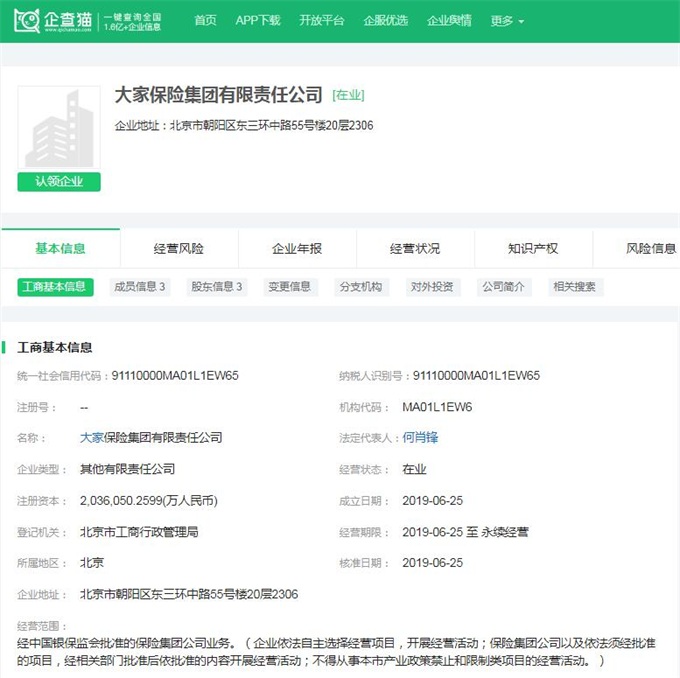The image size is (680, 678).
Task: Open the 分支机构 sub-tab
Action: [x=361, y=287]
